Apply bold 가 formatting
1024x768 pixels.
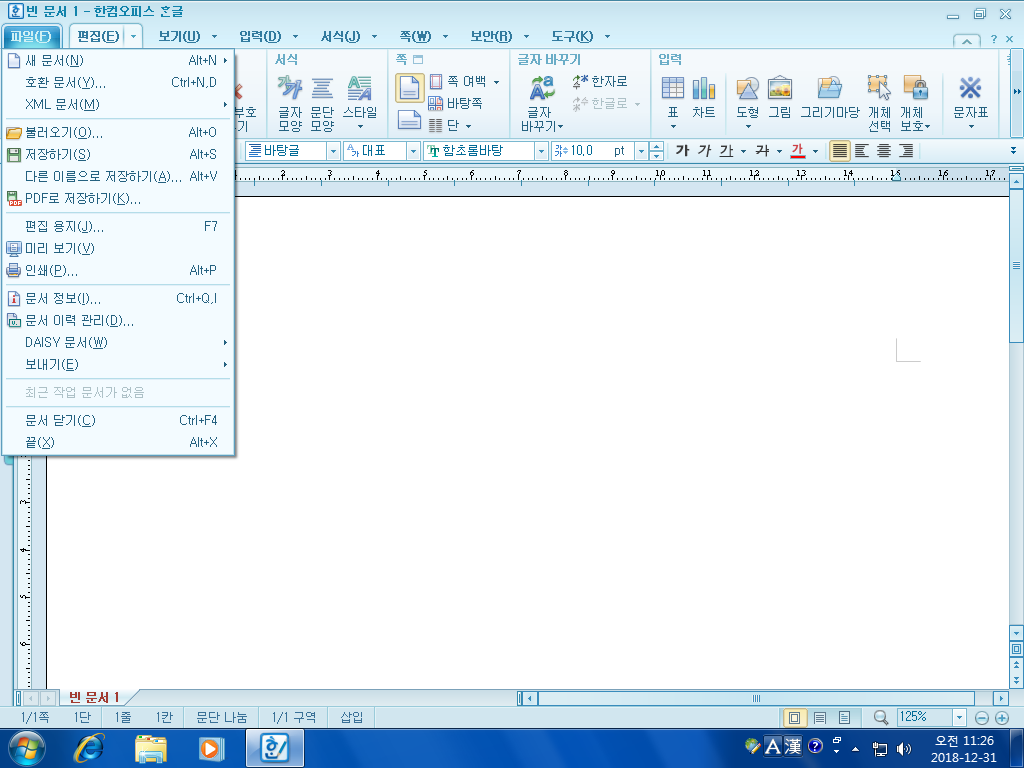coord(682,151)
